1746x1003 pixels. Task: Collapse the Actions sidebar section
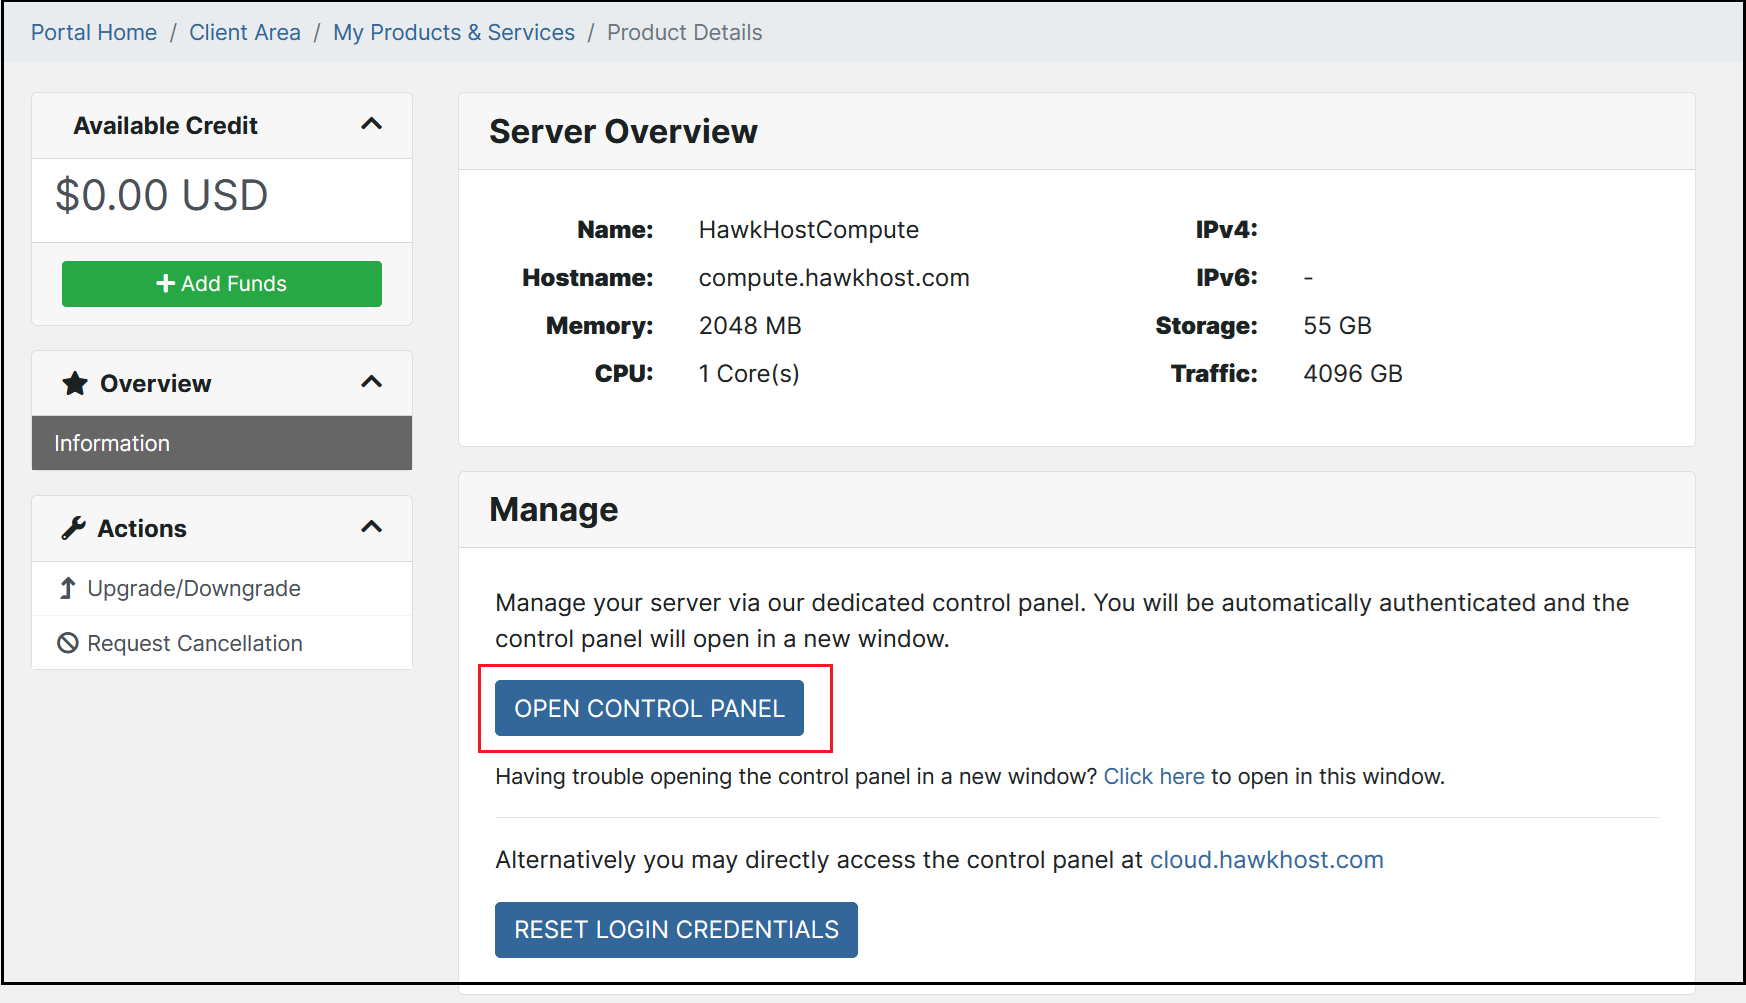tap(371, 528)
